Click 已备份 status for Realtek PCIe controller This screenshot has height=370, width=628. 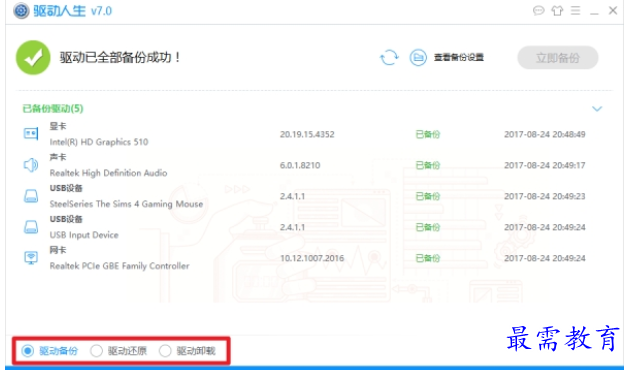(x=428, y=258)
